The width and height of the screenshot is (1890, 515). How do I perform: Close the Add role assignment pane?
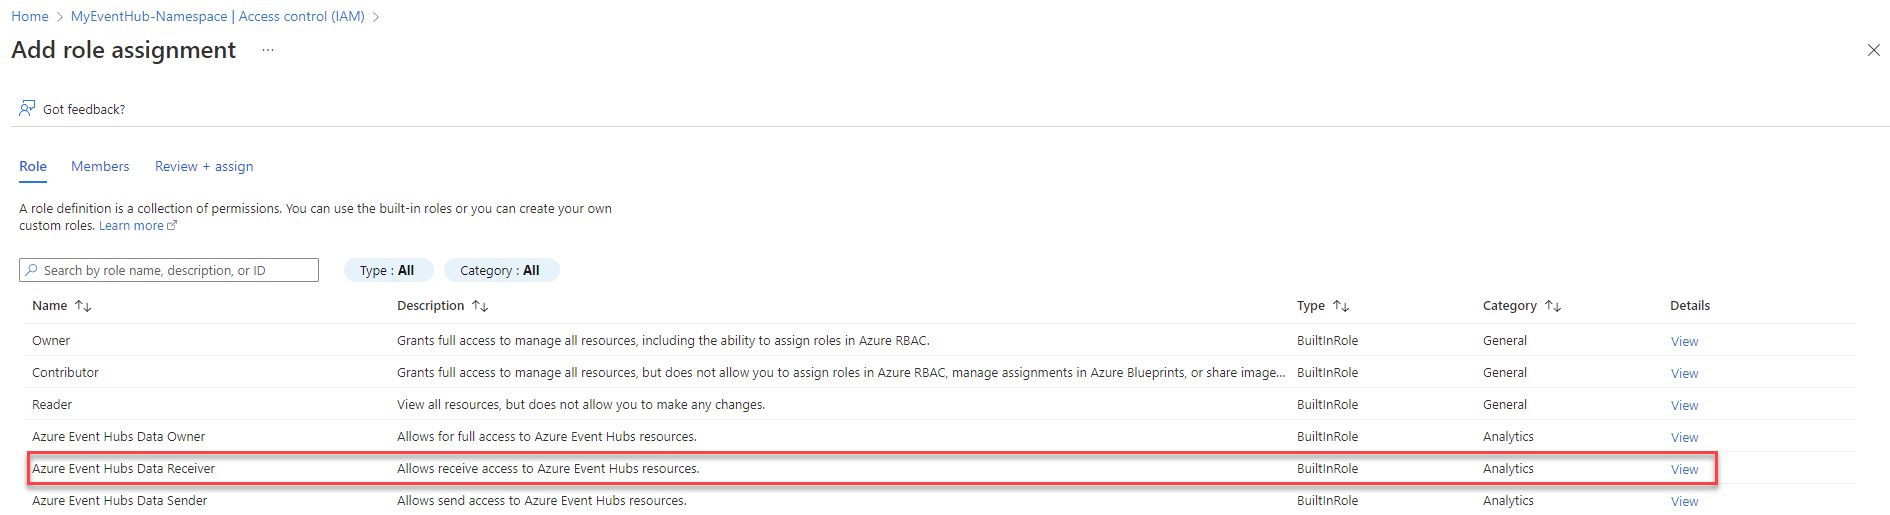tap(1873, 50)
